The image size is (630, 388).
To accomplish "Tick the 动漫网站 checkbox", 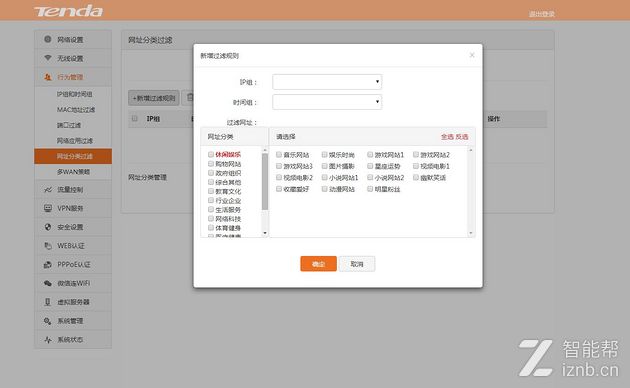I will point(324,189).
